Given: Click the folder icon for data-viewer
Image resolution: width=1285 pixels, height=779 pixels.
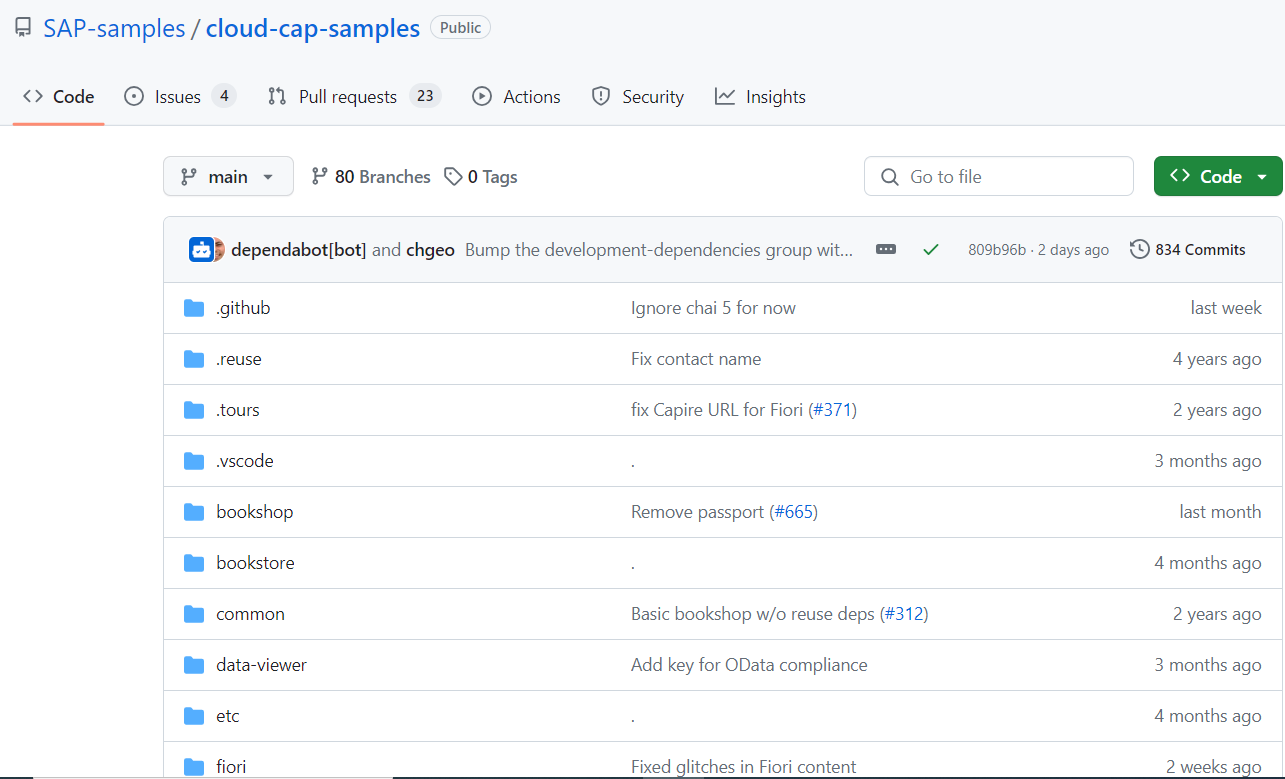Looking at the screenshot, I should pos(194,665).
